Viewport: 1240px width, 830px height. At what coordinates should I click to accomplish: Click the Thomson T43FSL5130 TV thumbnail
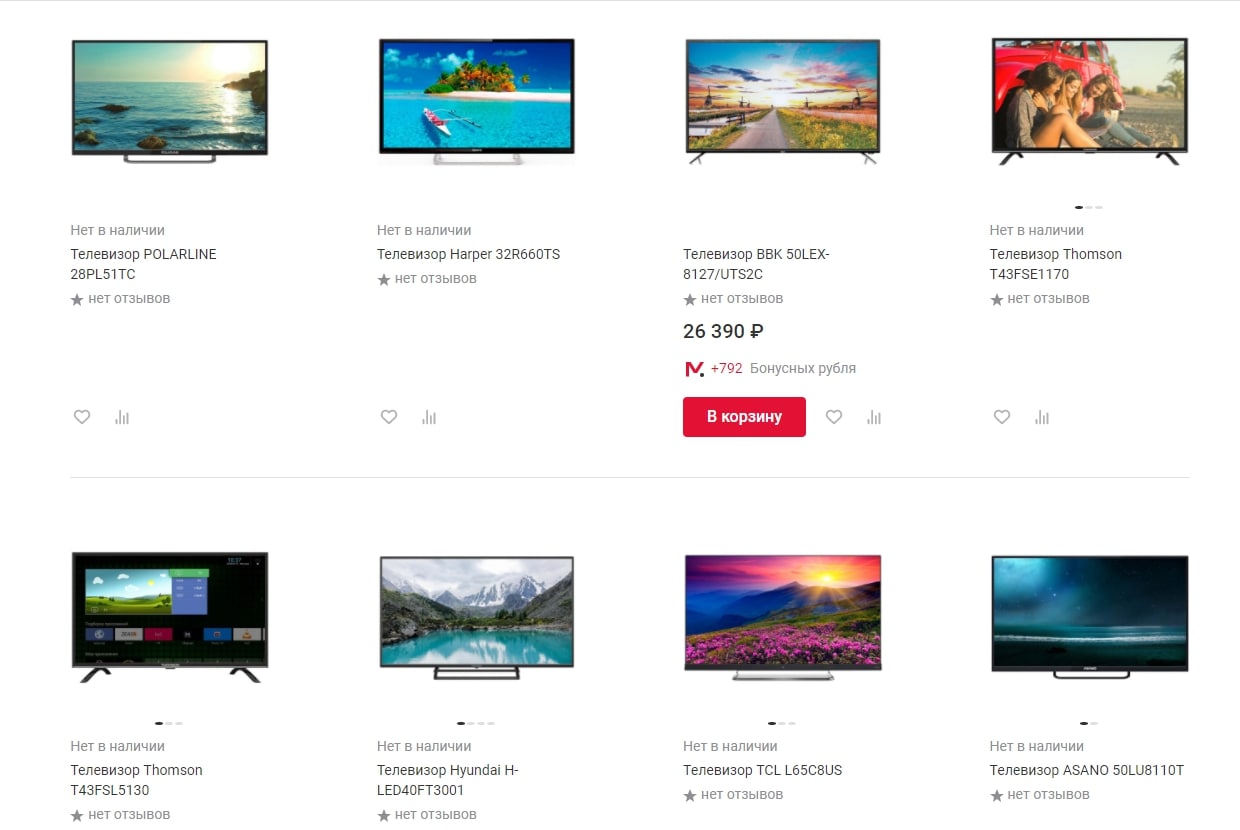tap(170, 617)
